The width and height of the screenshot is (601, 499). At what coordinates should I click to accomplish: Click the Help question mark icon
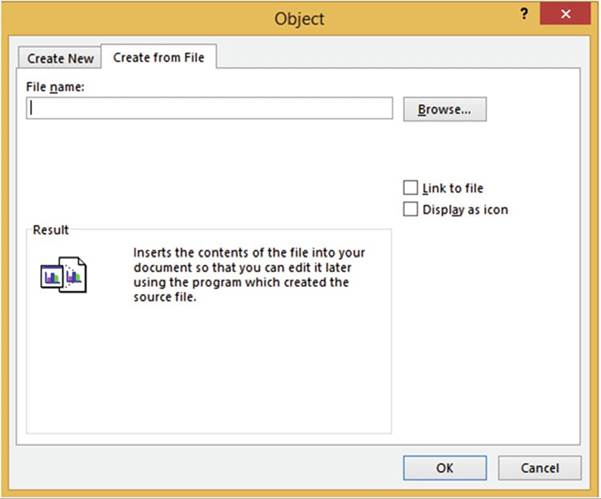pyautogui.click(x=524, y=15)
